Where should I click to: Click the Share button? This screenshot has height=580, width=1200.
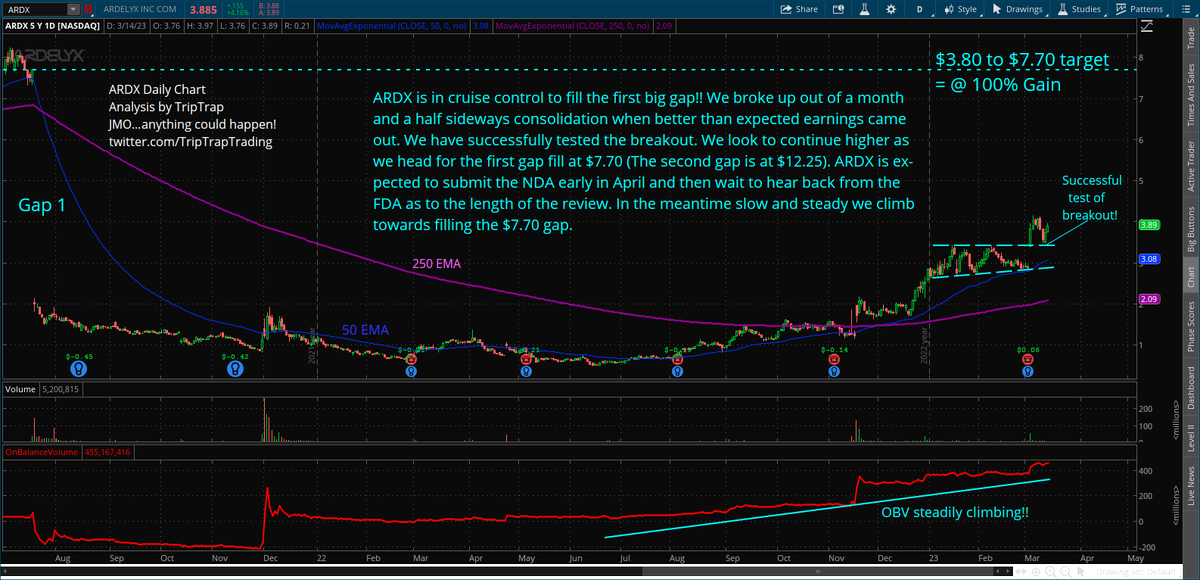800,9
